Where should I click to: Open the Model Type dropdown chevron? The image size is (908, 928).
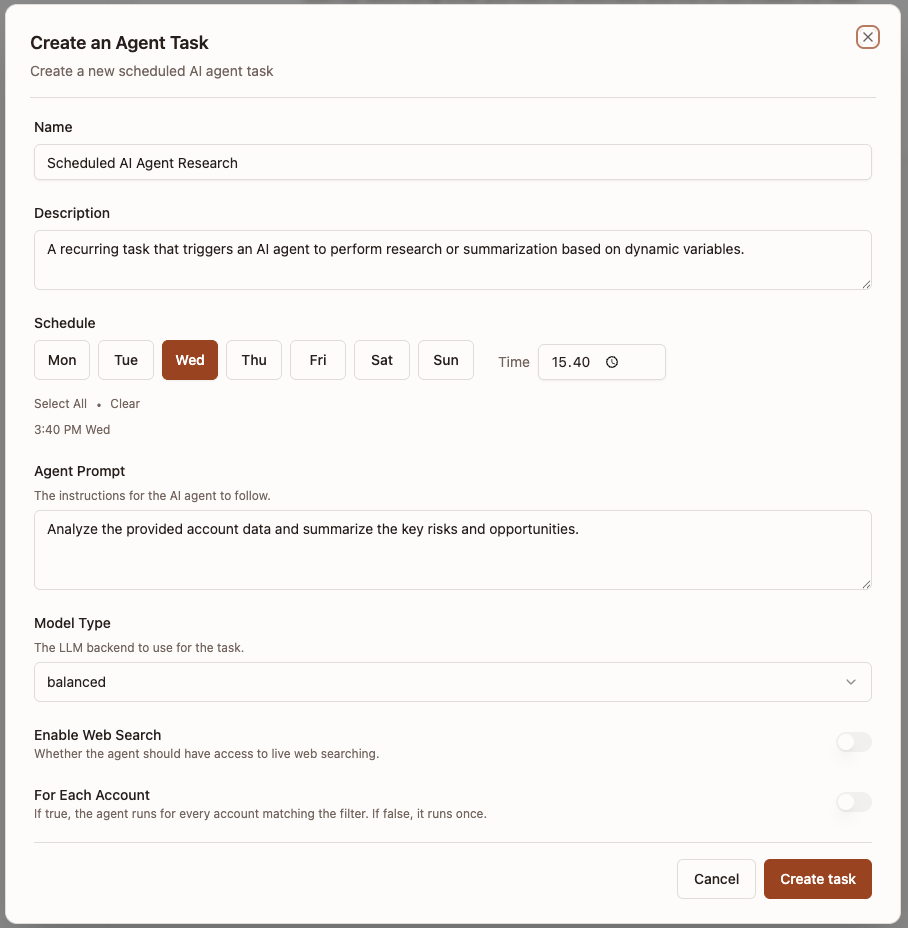(852, 682)
